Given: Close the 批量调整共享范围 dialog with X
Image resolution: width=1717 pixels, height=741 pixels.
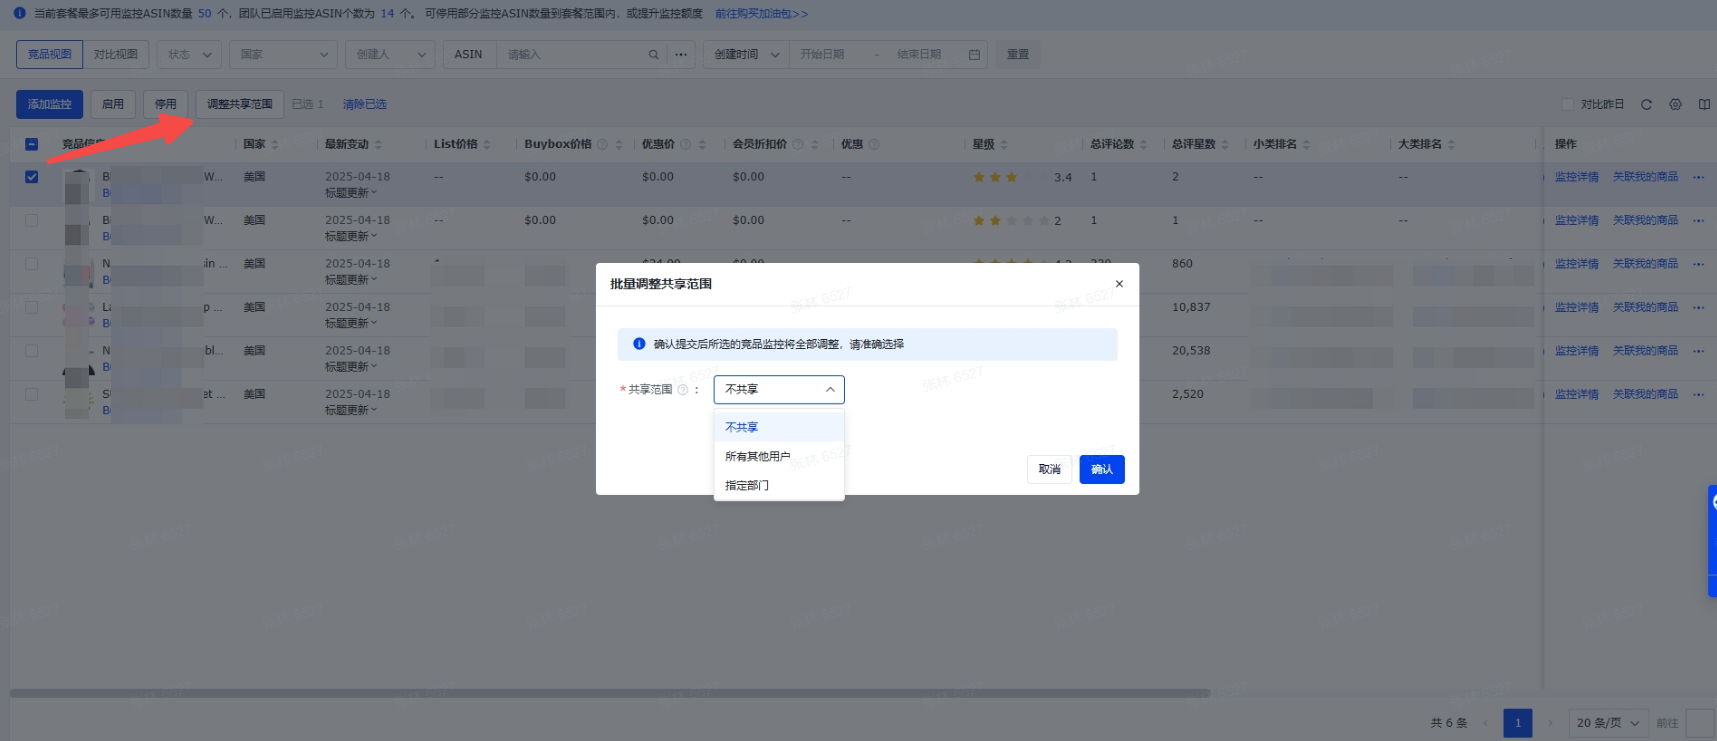Looking at the screenshot, I should click(x=1119, y=284).
